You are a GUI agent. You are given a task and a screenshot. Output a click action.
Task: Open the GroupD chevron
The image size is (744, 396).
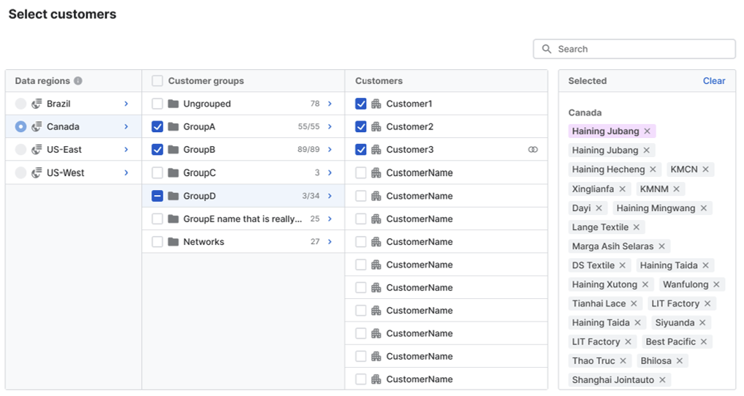pos(330,196)
